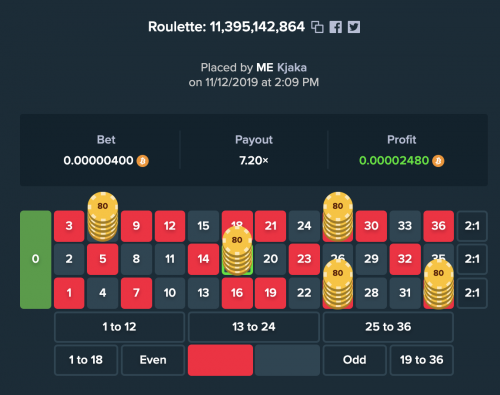Viewport: 500px width, 395px height.
Task: Bet on red number 19
Action: (270, 293)
